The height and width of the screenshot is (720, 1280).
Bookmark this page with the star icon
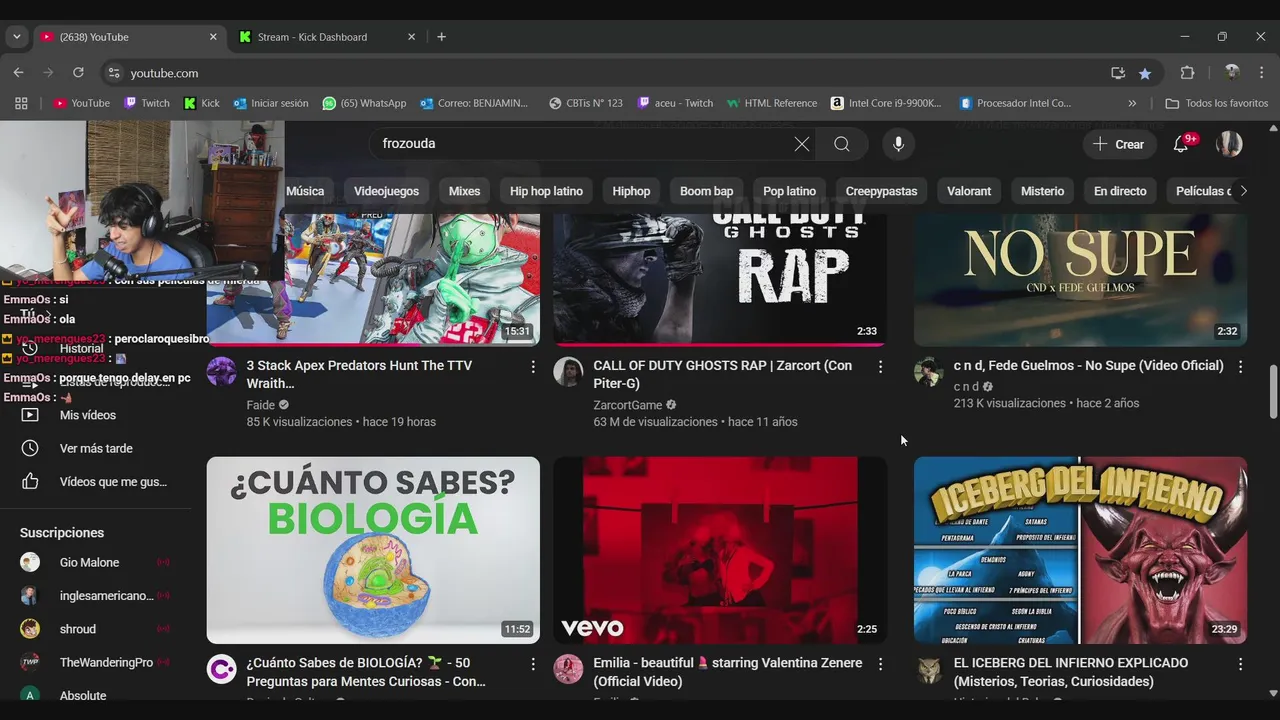point(1145,73)
